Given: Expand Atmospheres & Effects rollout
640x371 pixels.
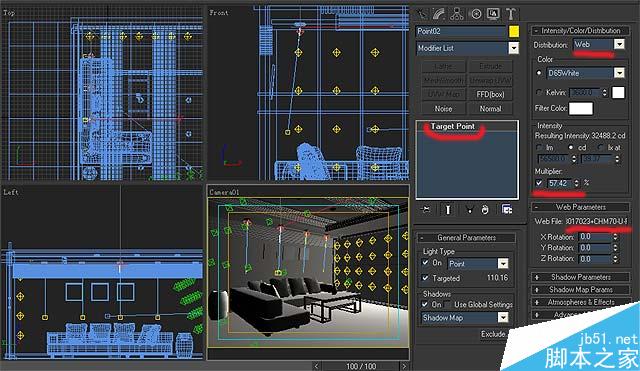Looking at the screenshot, I should click(x=580, y=302).
